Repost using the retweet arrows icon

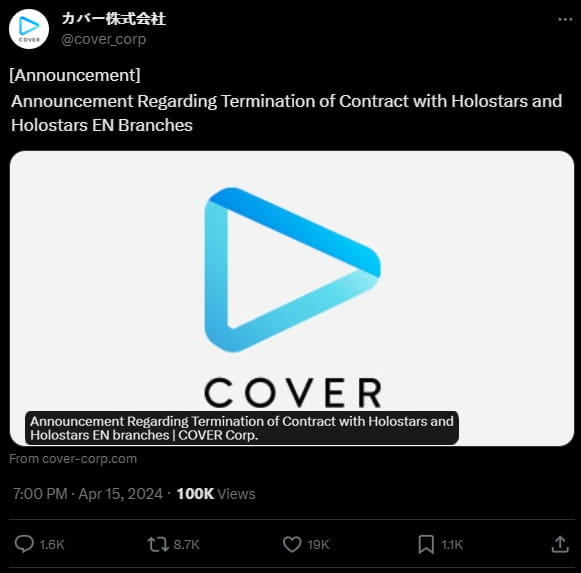pyautogui.click(x=158, y=544)
